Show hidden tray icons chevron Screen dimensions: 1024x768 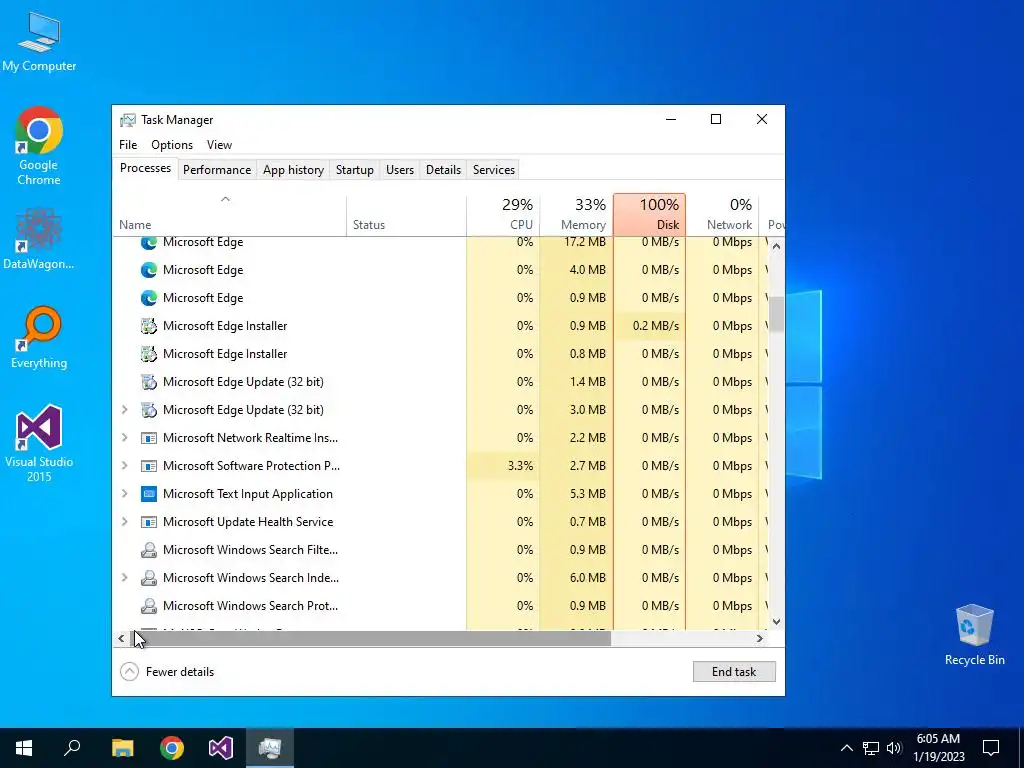pos(846,748)
